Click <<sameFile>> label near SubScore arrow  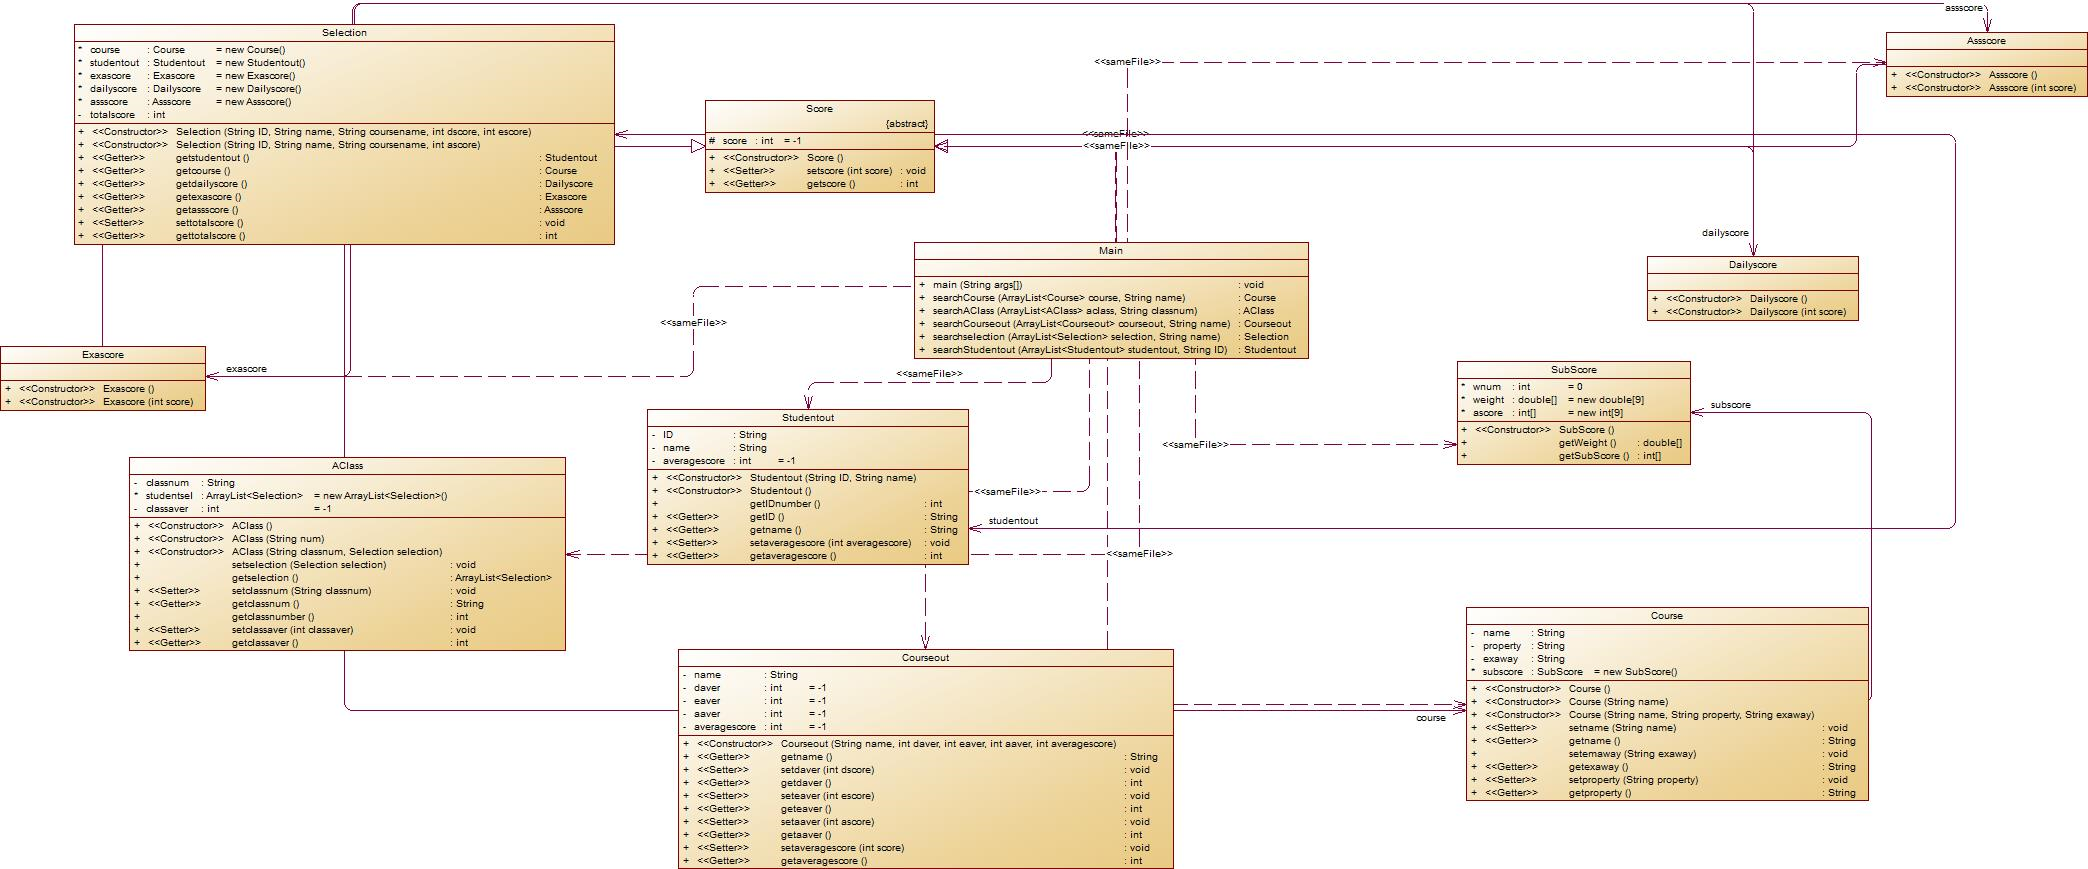[x=1195, y=445]
